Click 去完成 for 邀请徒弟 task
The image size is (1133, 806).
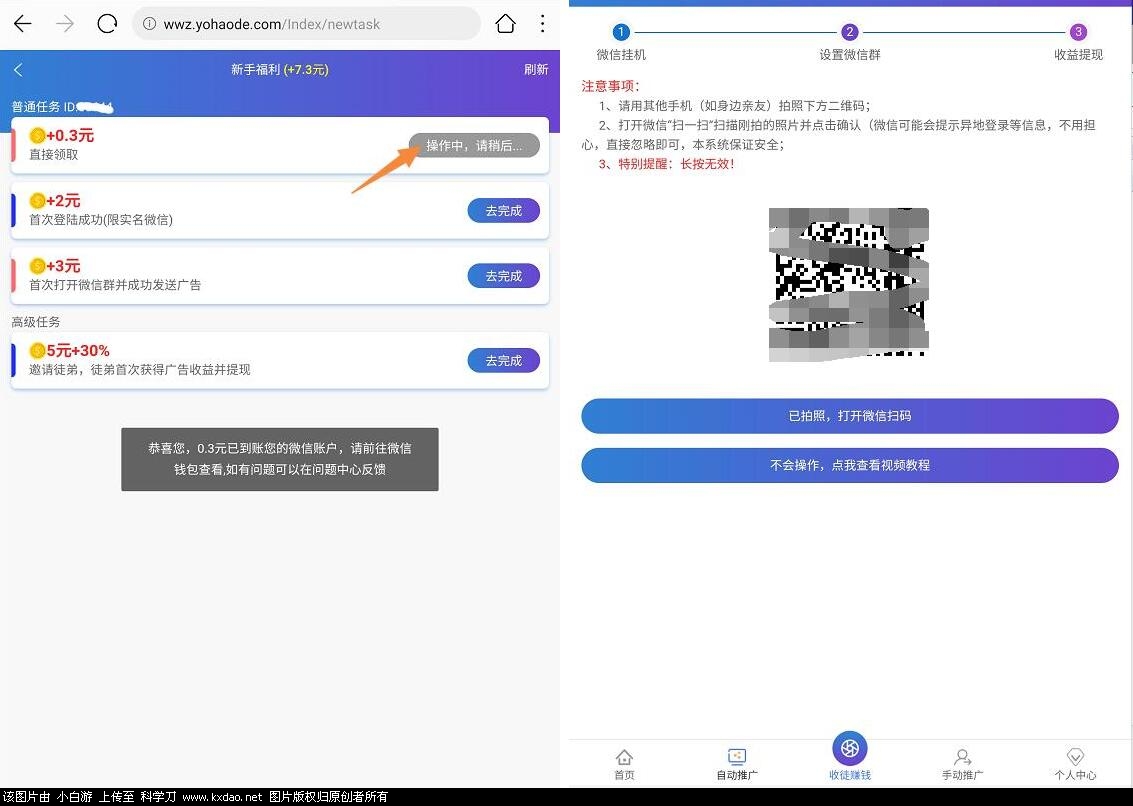pos(504,360)
